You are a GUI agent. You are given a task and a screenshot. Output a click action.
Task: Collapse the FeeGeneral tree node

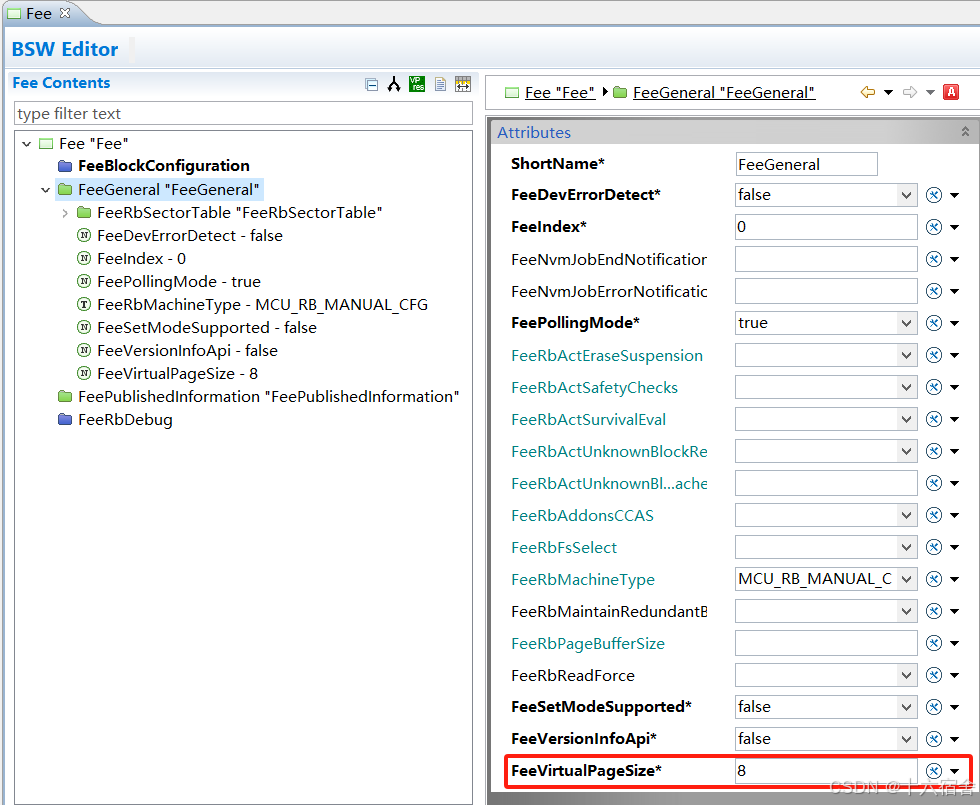click(46, 190)
